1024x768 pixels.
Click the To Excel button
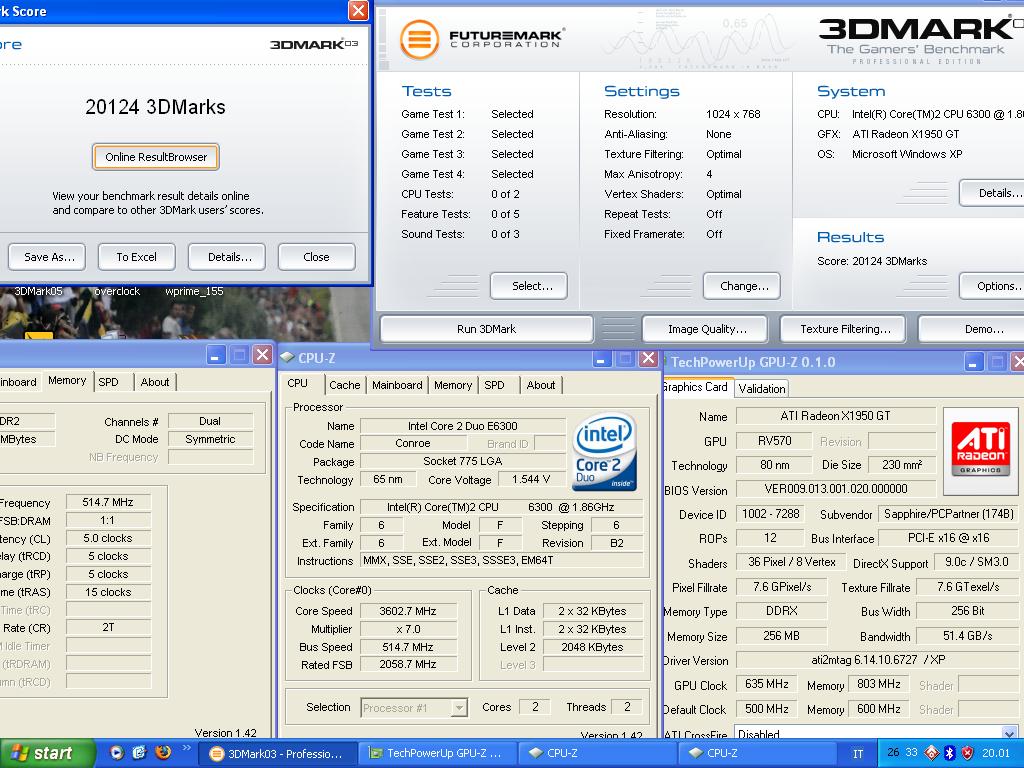point(136,257)
